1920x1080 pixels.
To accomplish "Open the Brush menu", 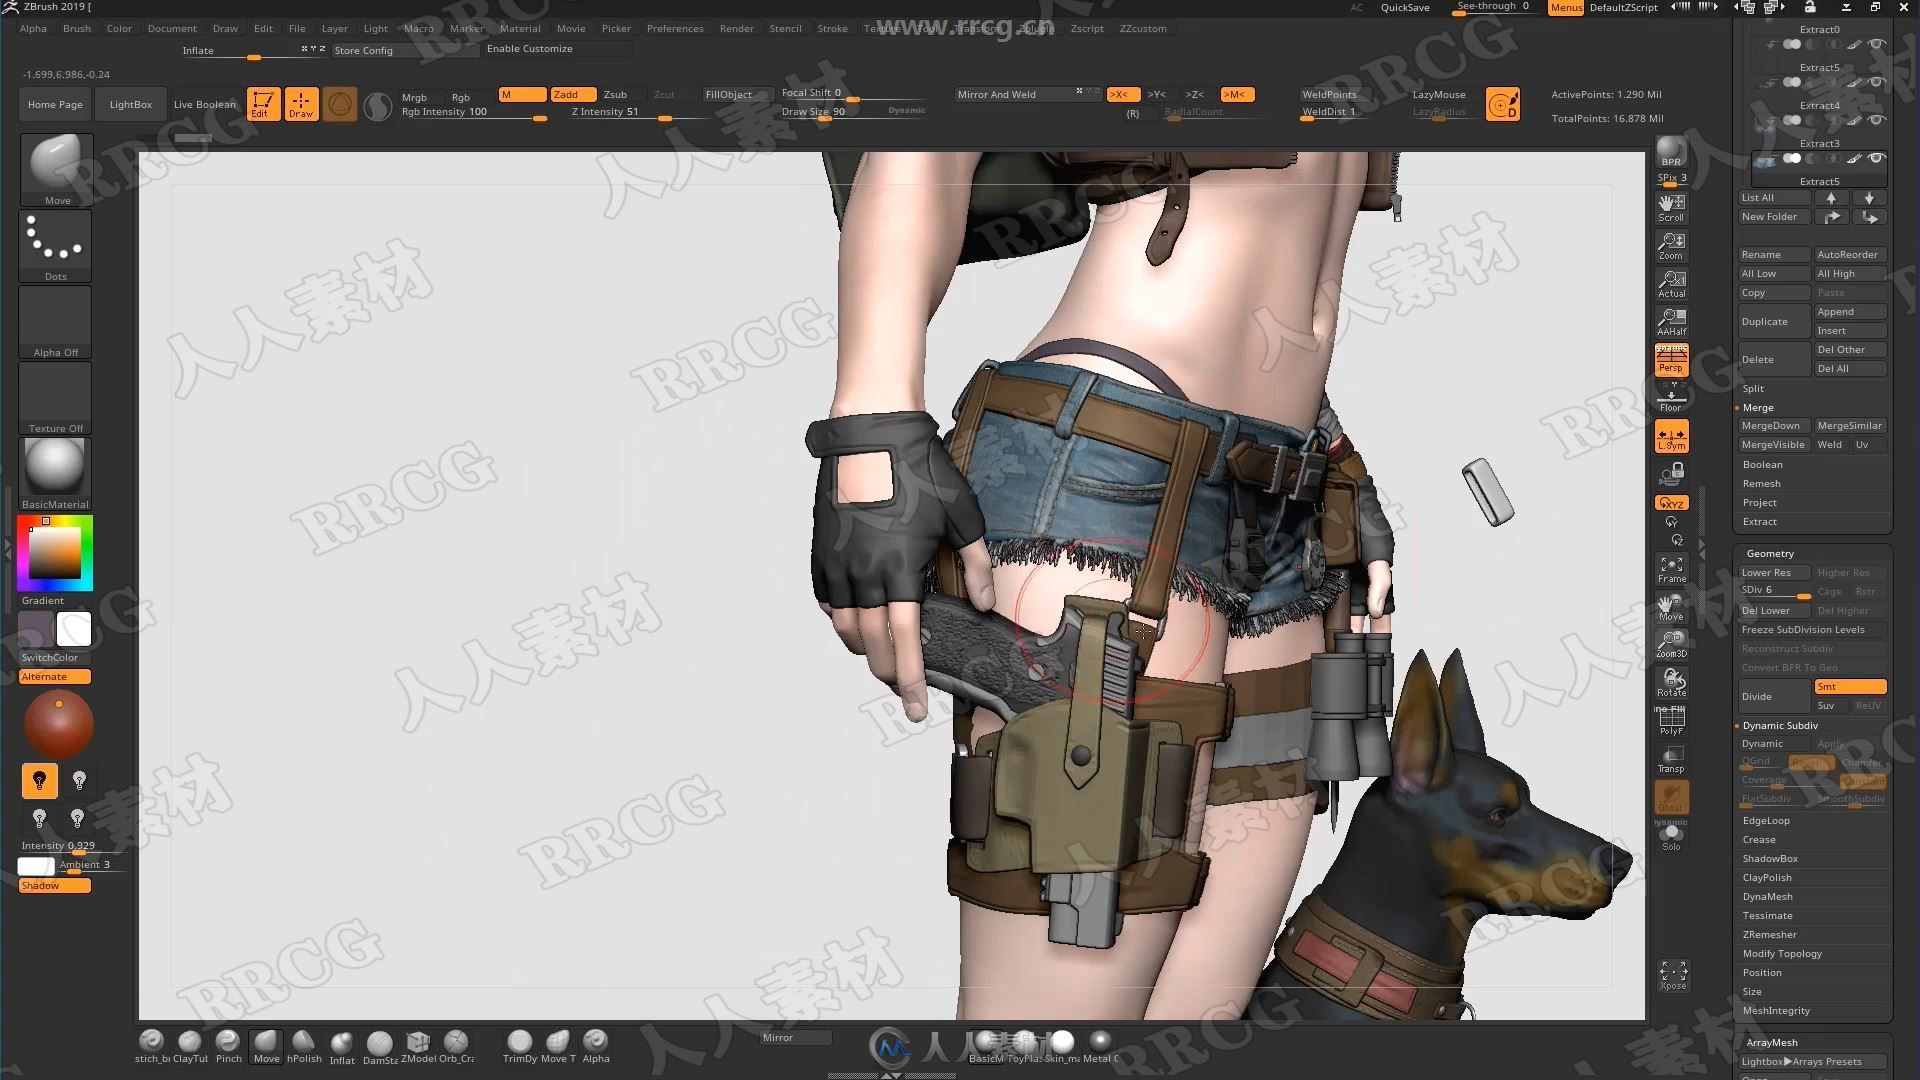I will coord(76,28).
